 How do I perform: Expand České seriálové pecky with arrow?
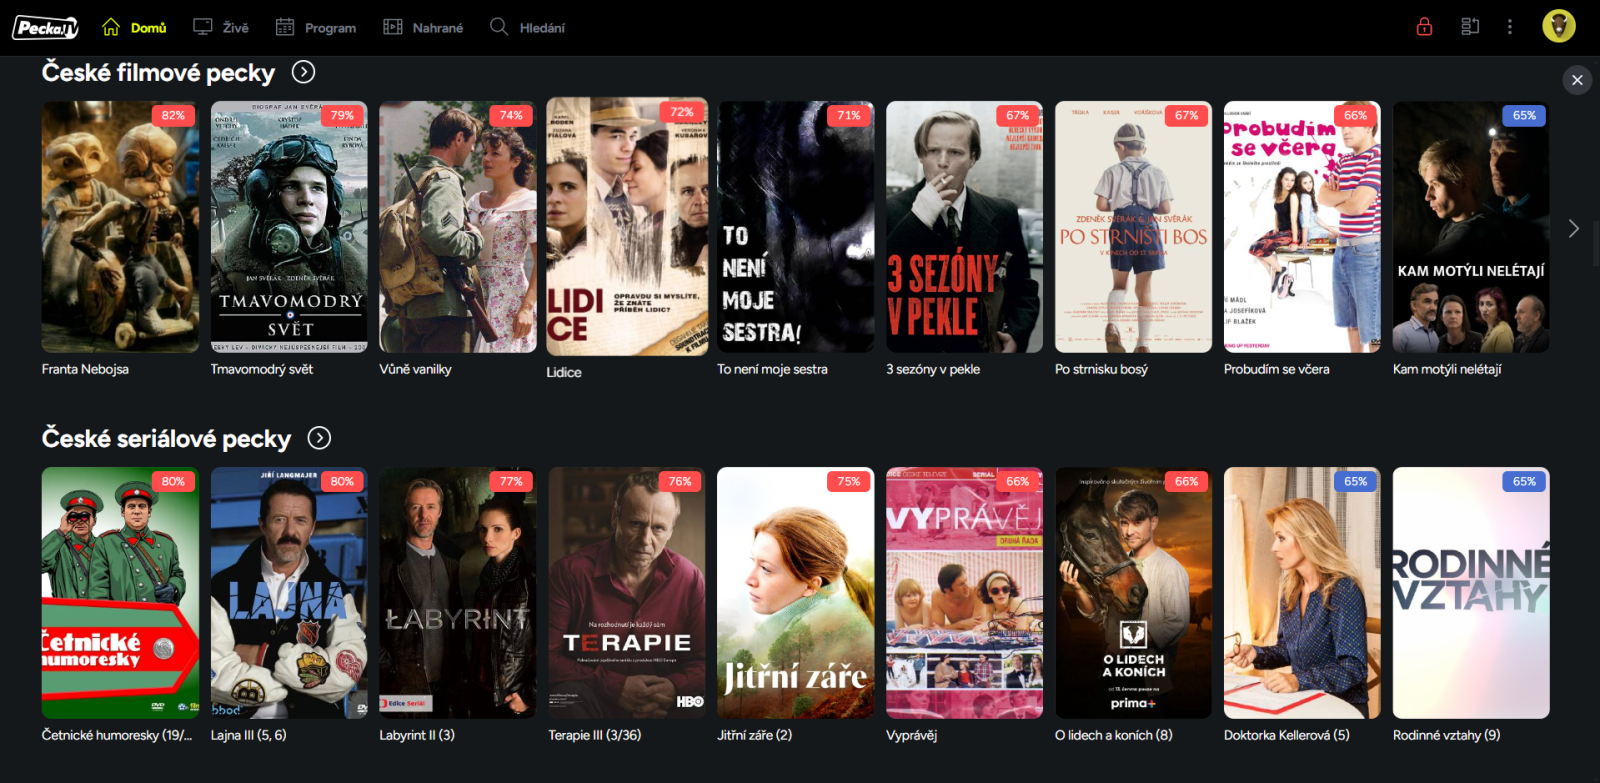point(319,438)
